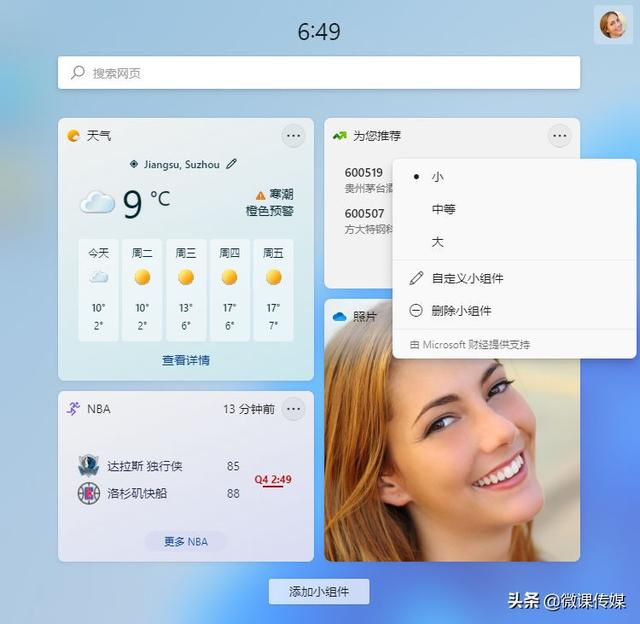640x624 pixels.
Task: Click the Dallas Mavericks team logo
Action: pos(89,466)
